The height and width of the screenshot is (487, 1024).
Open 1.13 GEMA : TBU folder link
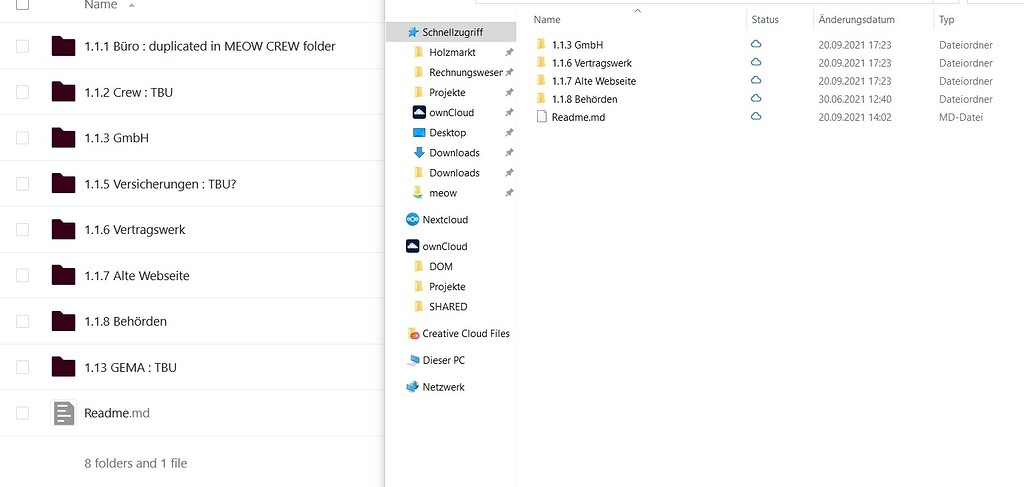tap(131, 367)
